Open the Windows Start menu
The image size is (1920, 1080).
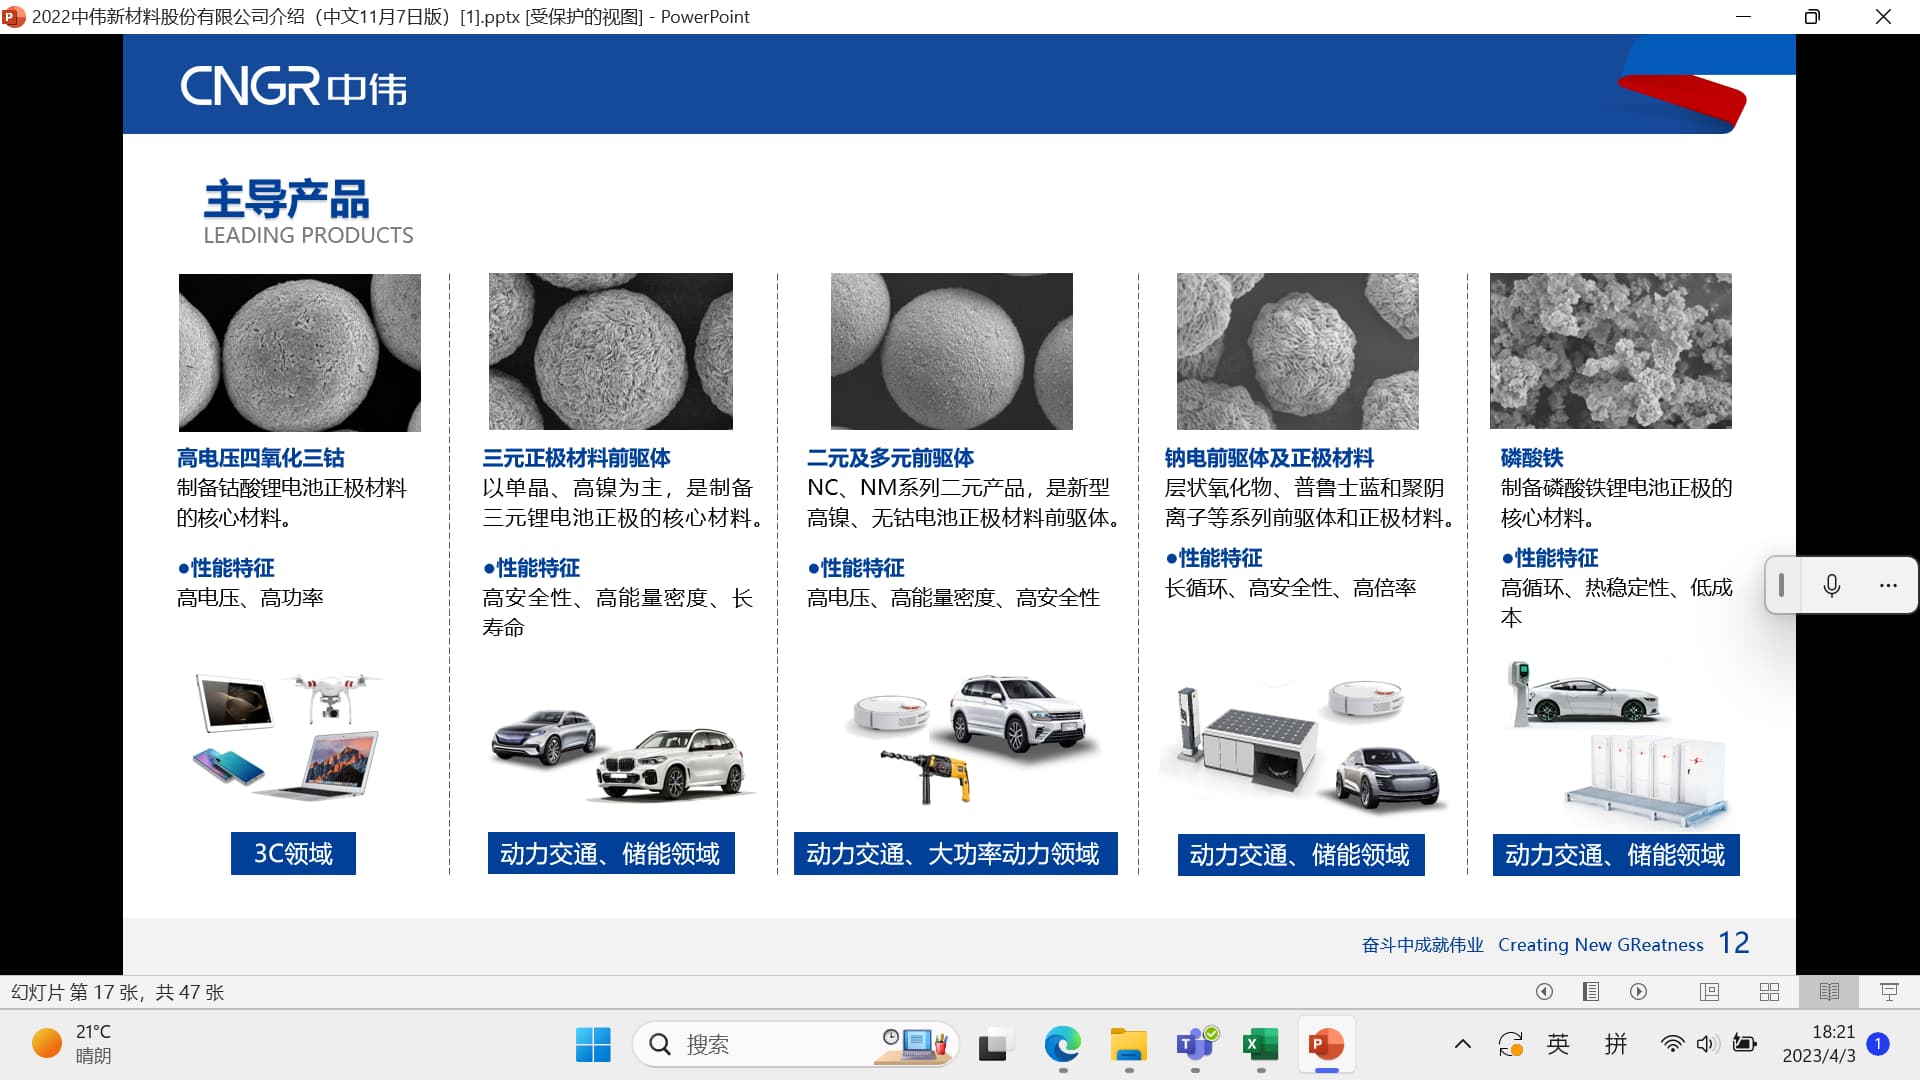[x=593, y=1044]
